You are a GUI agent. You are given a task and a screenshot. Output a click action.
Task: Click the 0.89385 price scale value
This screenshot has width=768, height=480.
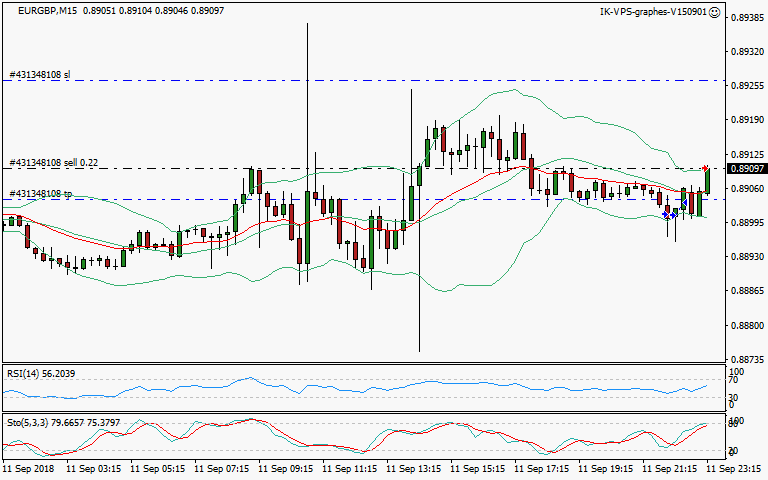747,18
